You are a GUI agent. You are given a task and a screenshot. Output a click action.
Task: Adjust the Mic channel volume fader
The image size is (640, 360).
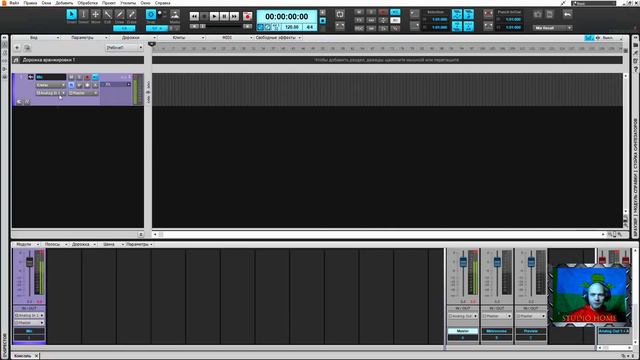point(29,262)
